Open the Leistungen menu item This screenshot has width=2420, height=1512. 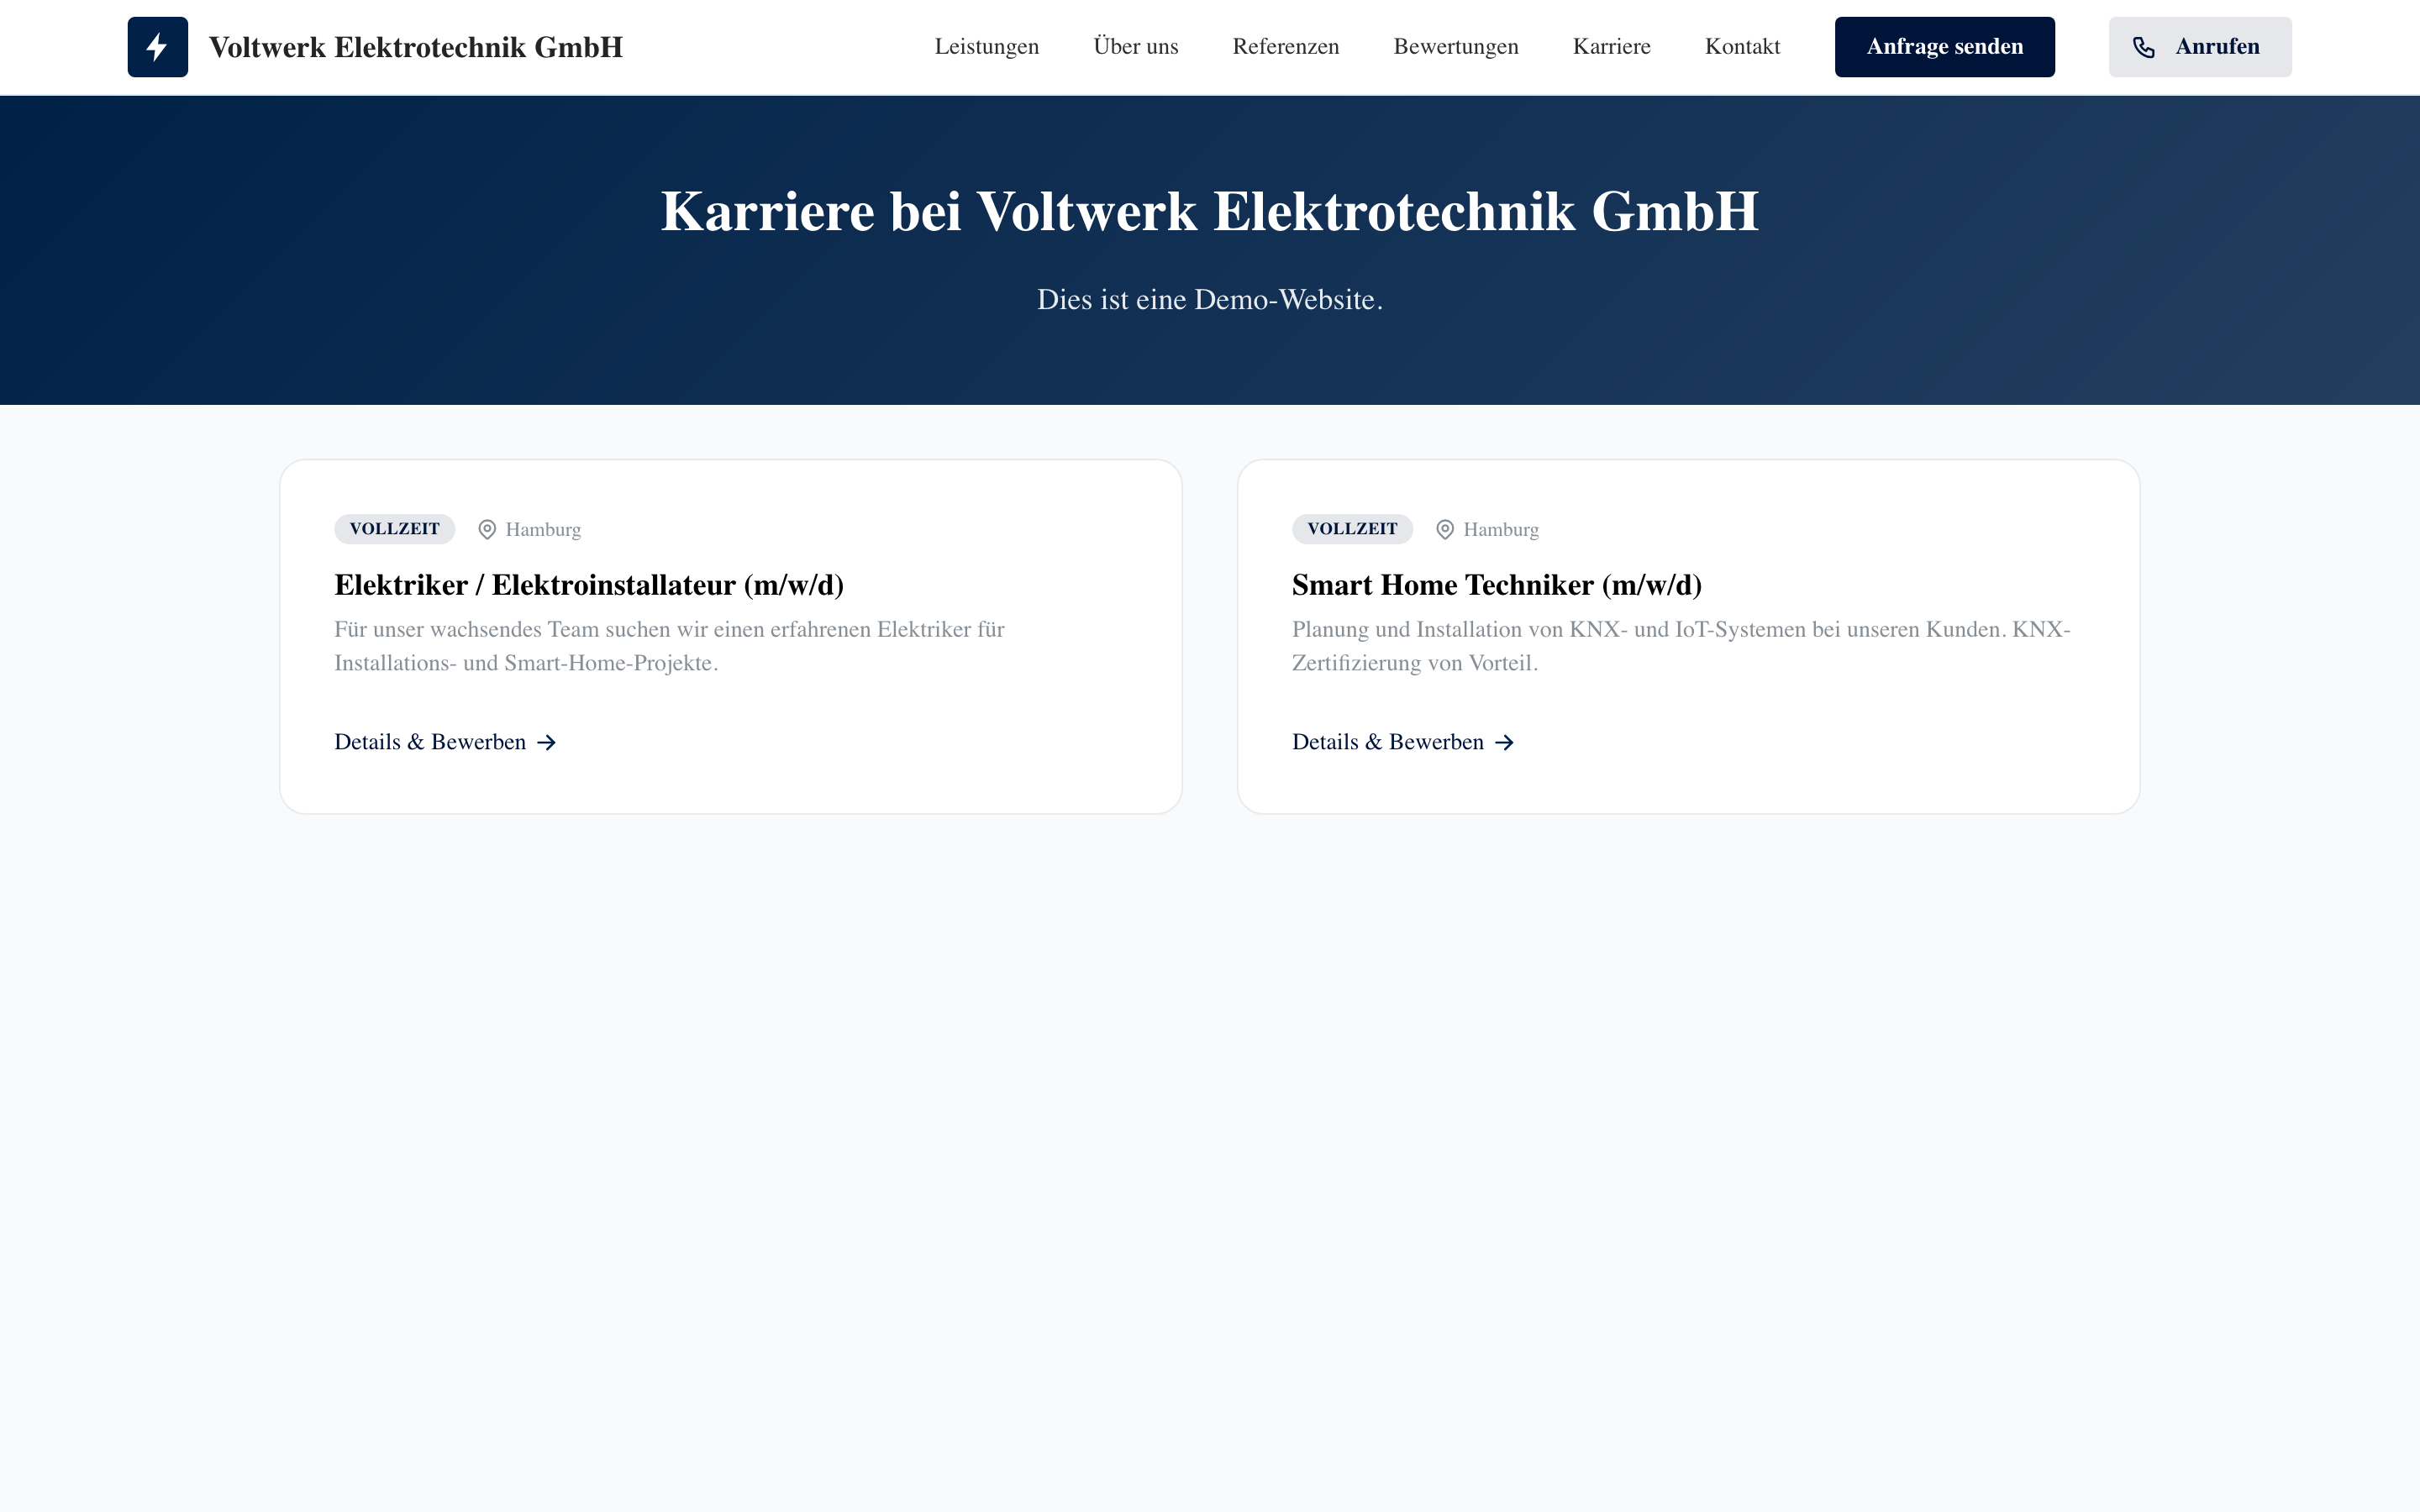click(986, 47)
